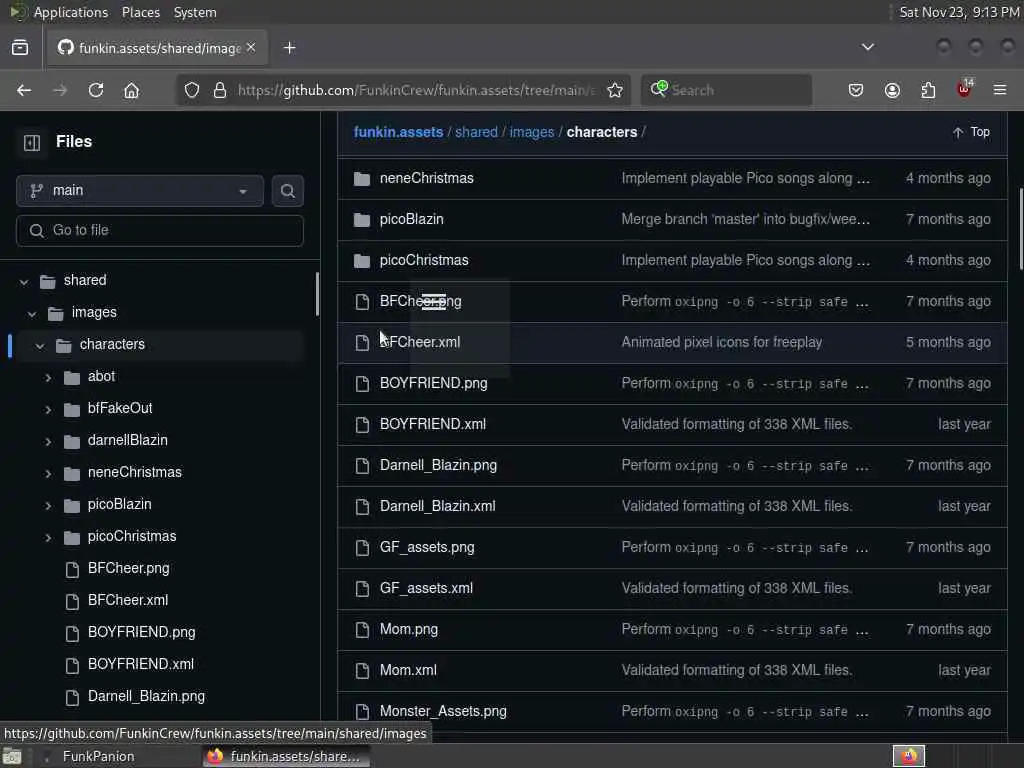Open the extensions puzzle icon

point(928,90)
